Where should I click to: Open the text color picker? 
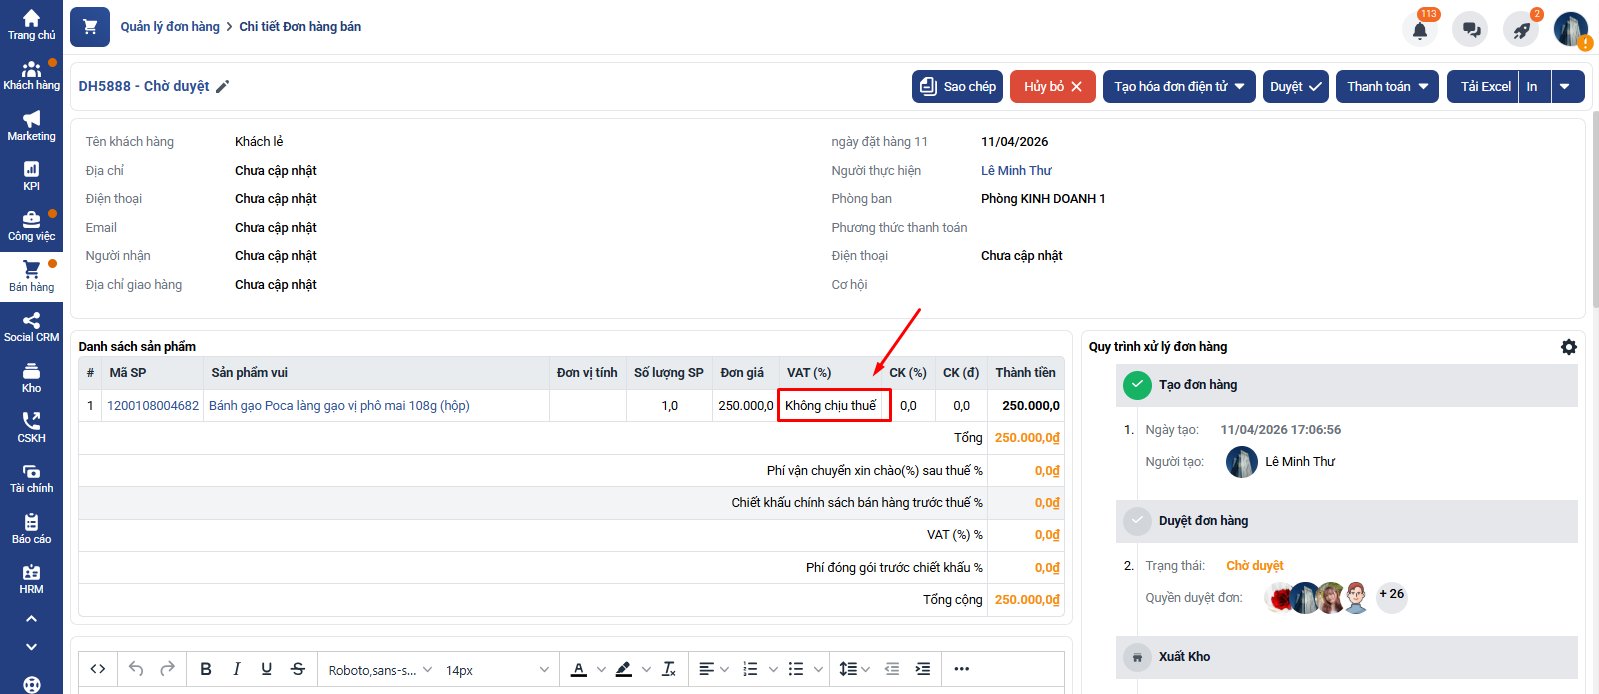(579, 669)
